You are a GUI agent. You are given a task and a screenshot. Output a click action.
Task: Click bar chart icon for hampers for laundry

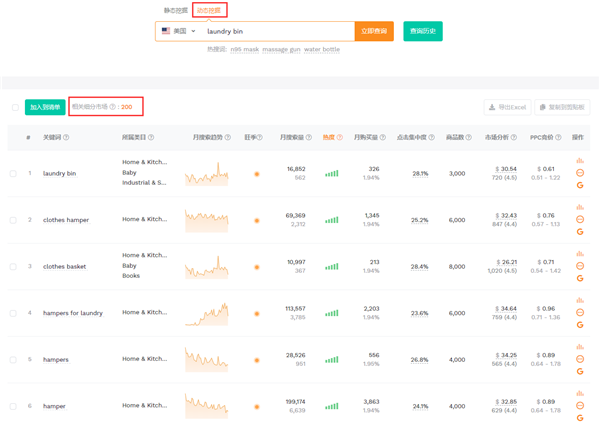point(579,300)
